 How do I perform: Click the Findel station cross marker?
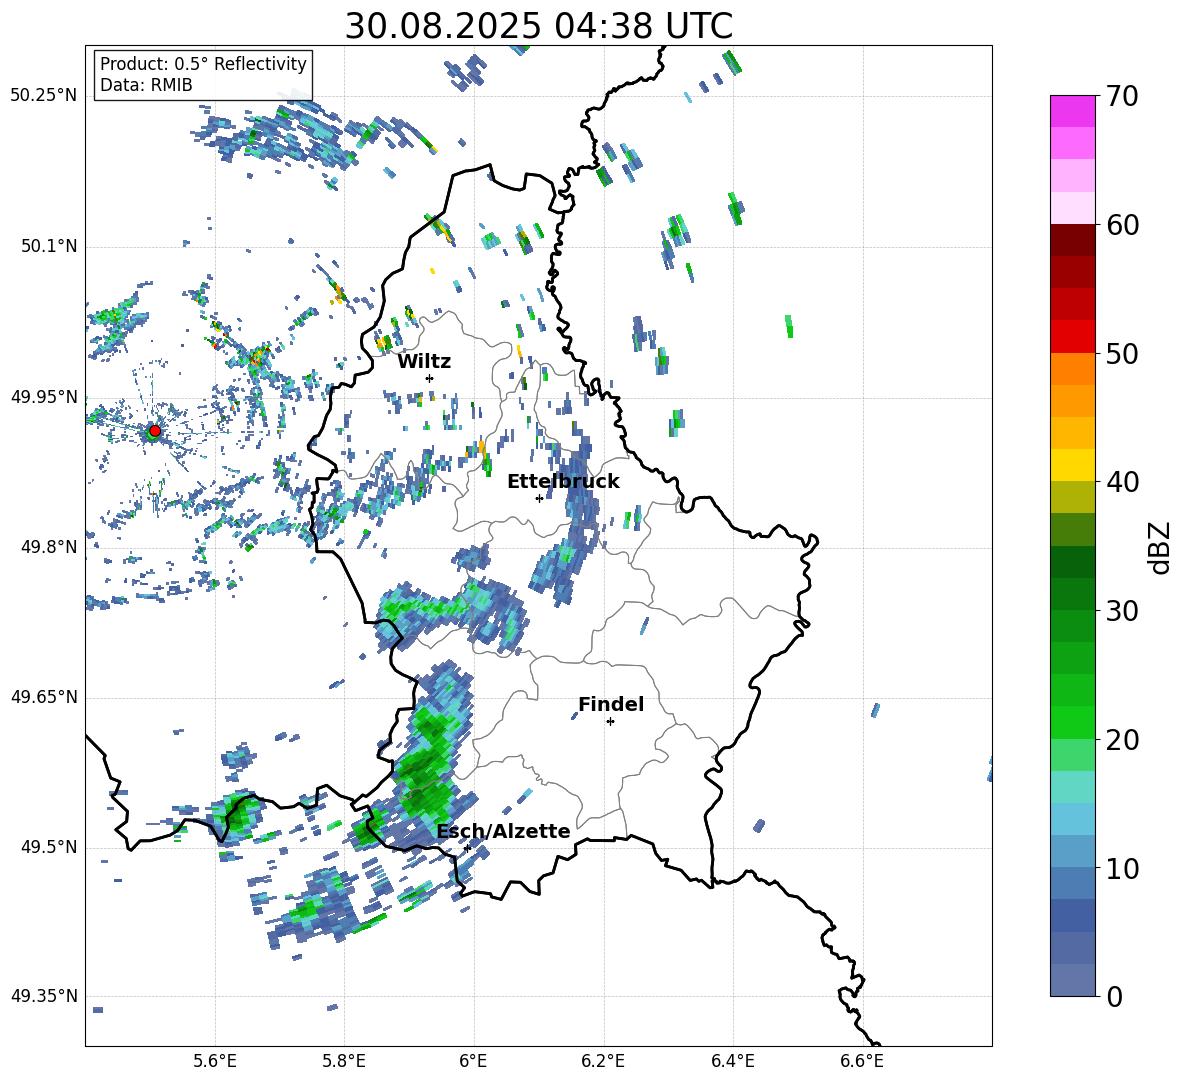point(610,722)
